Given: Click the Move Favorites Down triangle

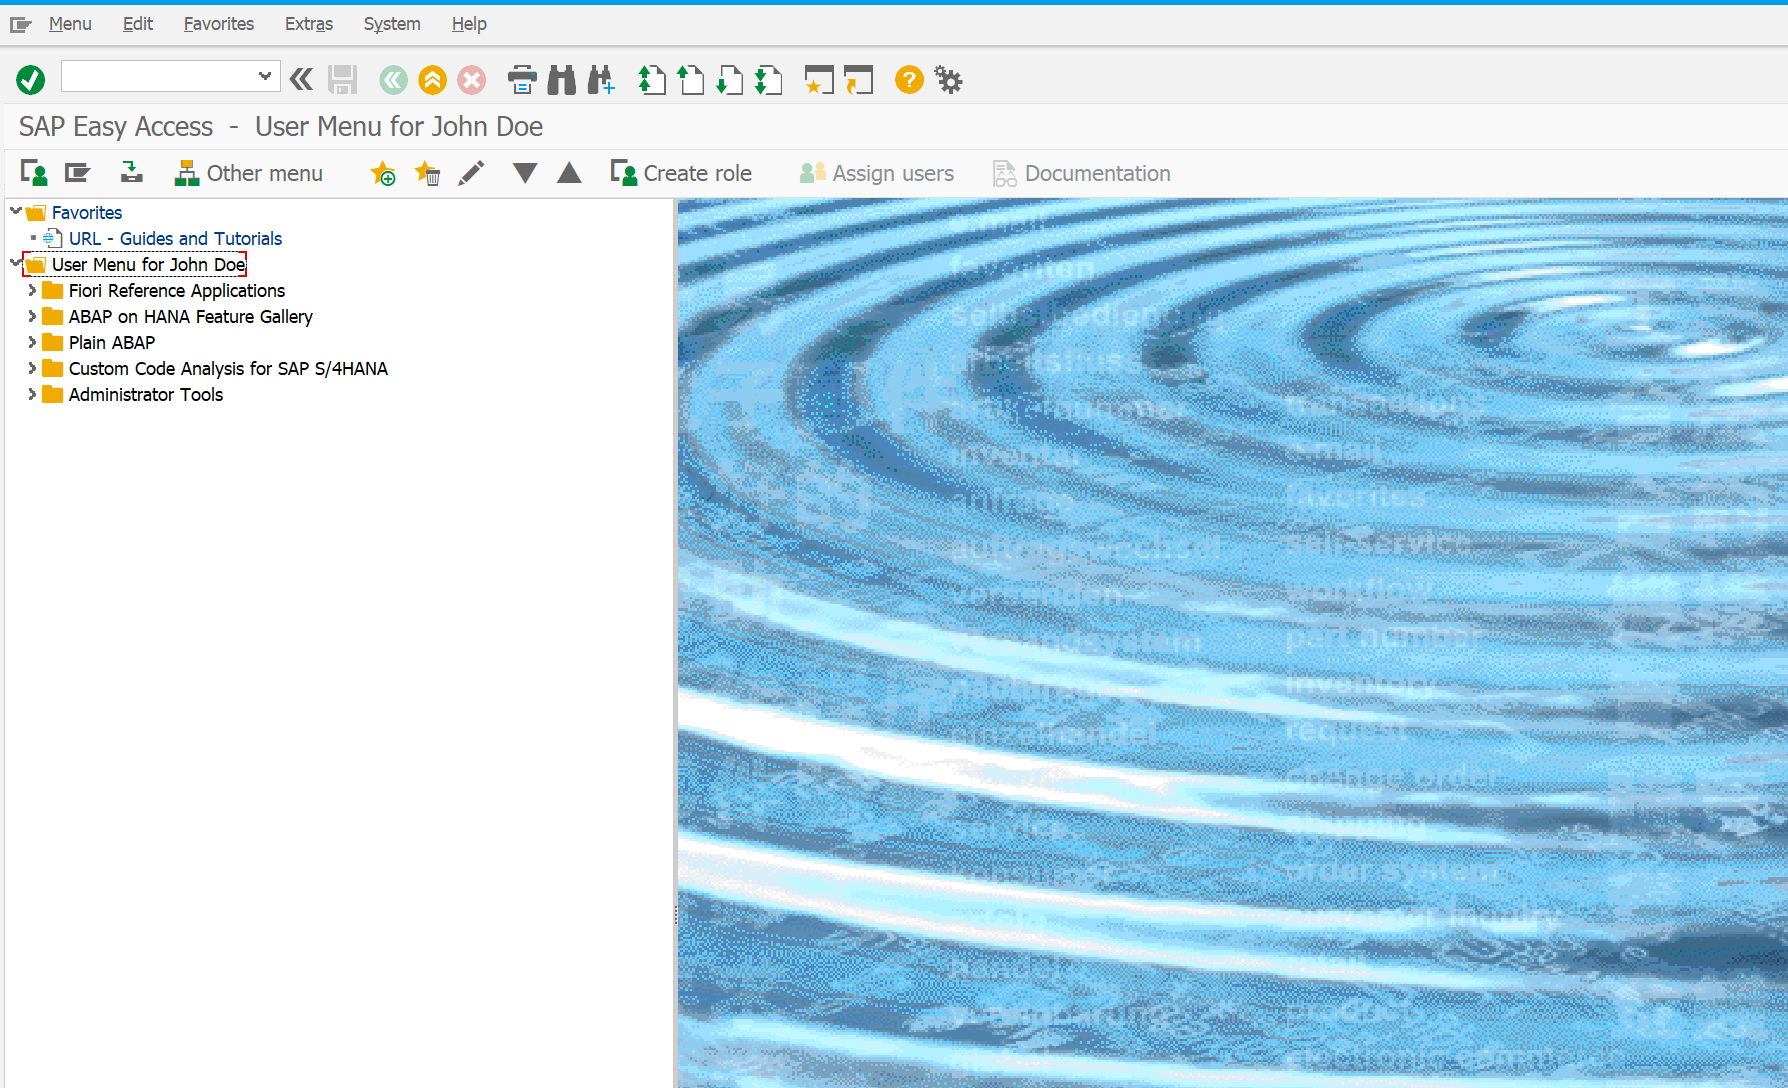Looking at the screenshot, I should [x=525, y=173].
